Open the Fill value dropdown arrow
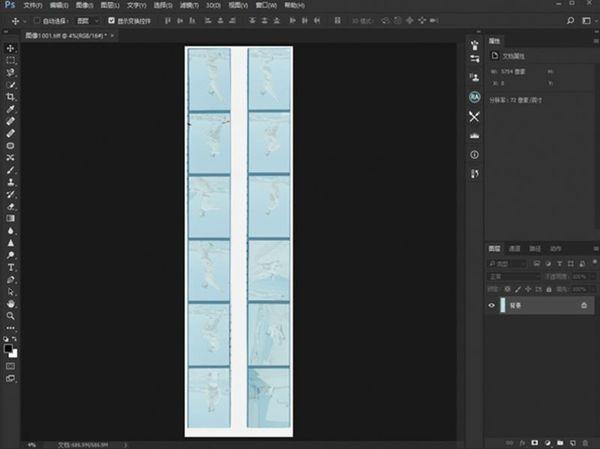Screen dimensions: 600x449 click(593, 289)
